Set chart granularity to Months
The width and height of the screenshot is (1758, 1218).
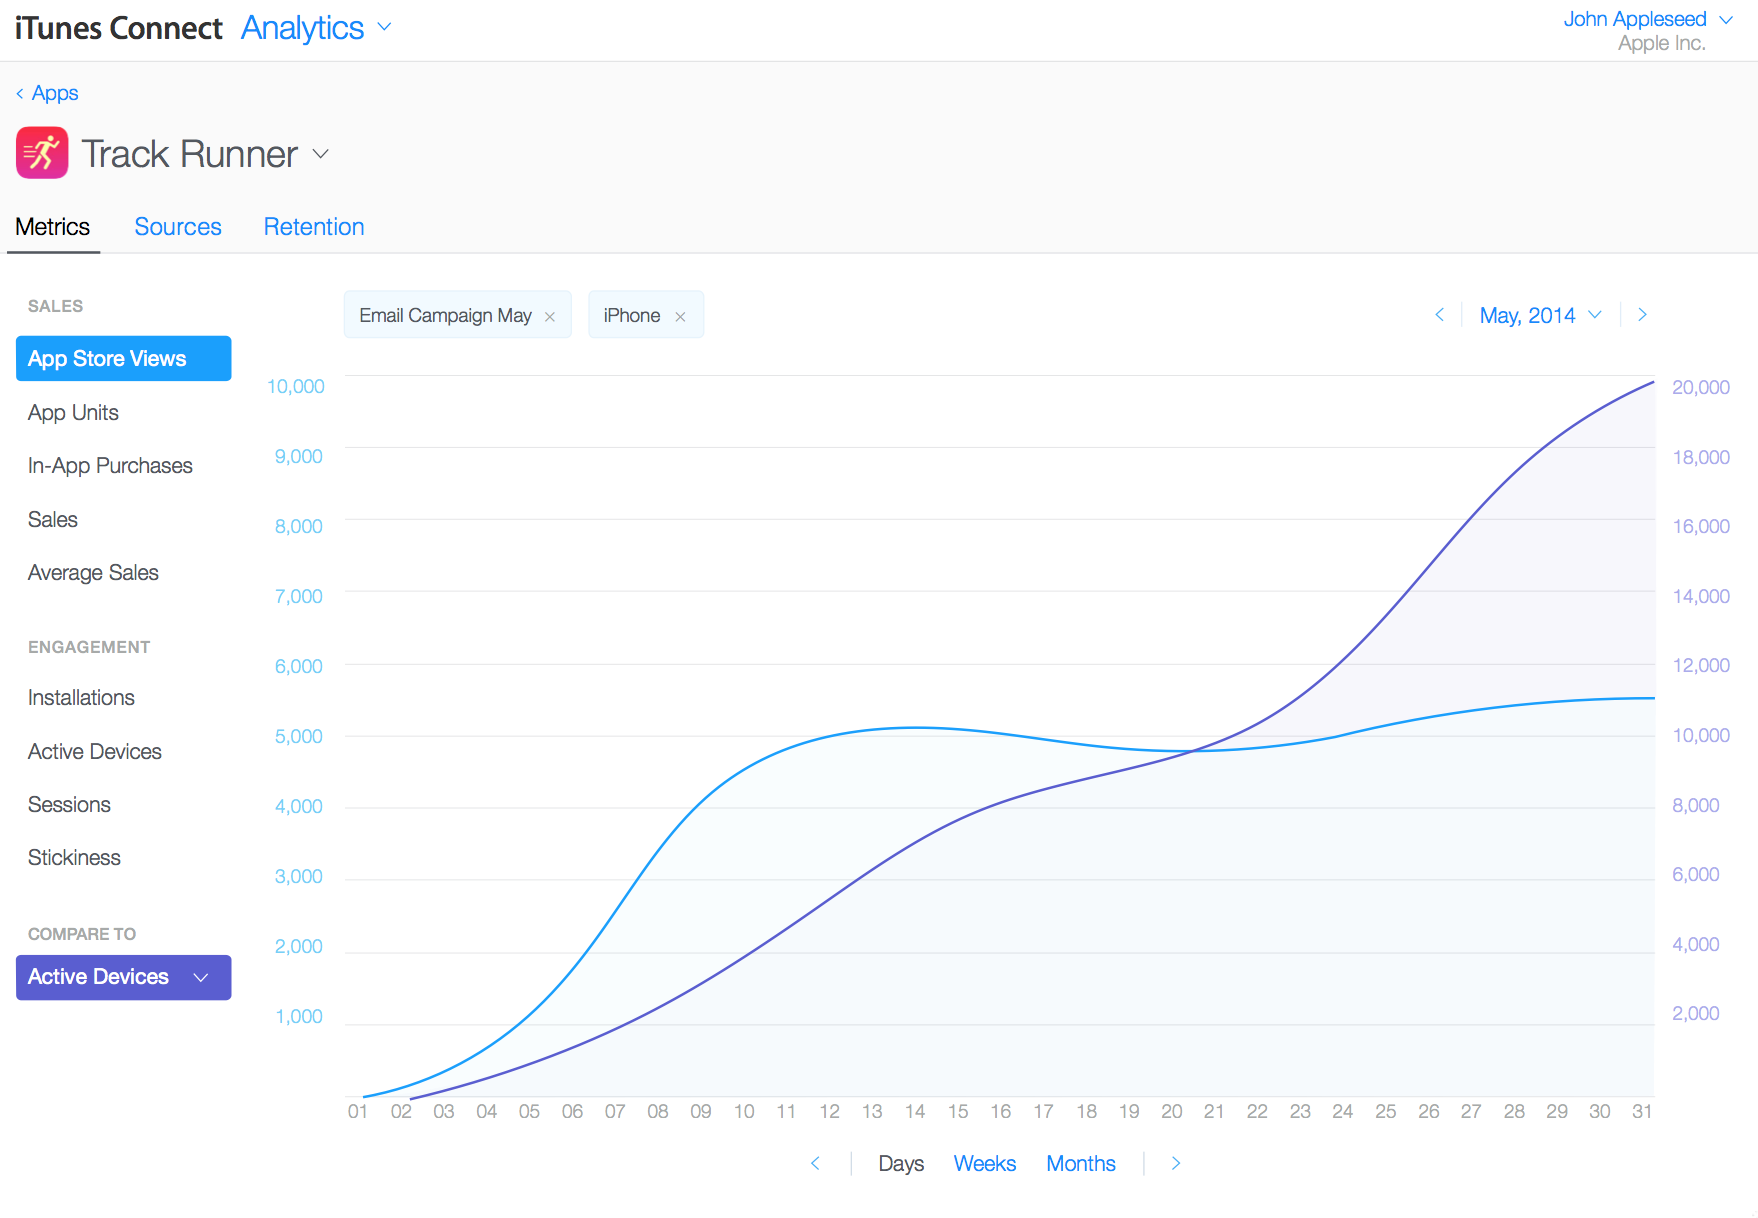1081,1163
